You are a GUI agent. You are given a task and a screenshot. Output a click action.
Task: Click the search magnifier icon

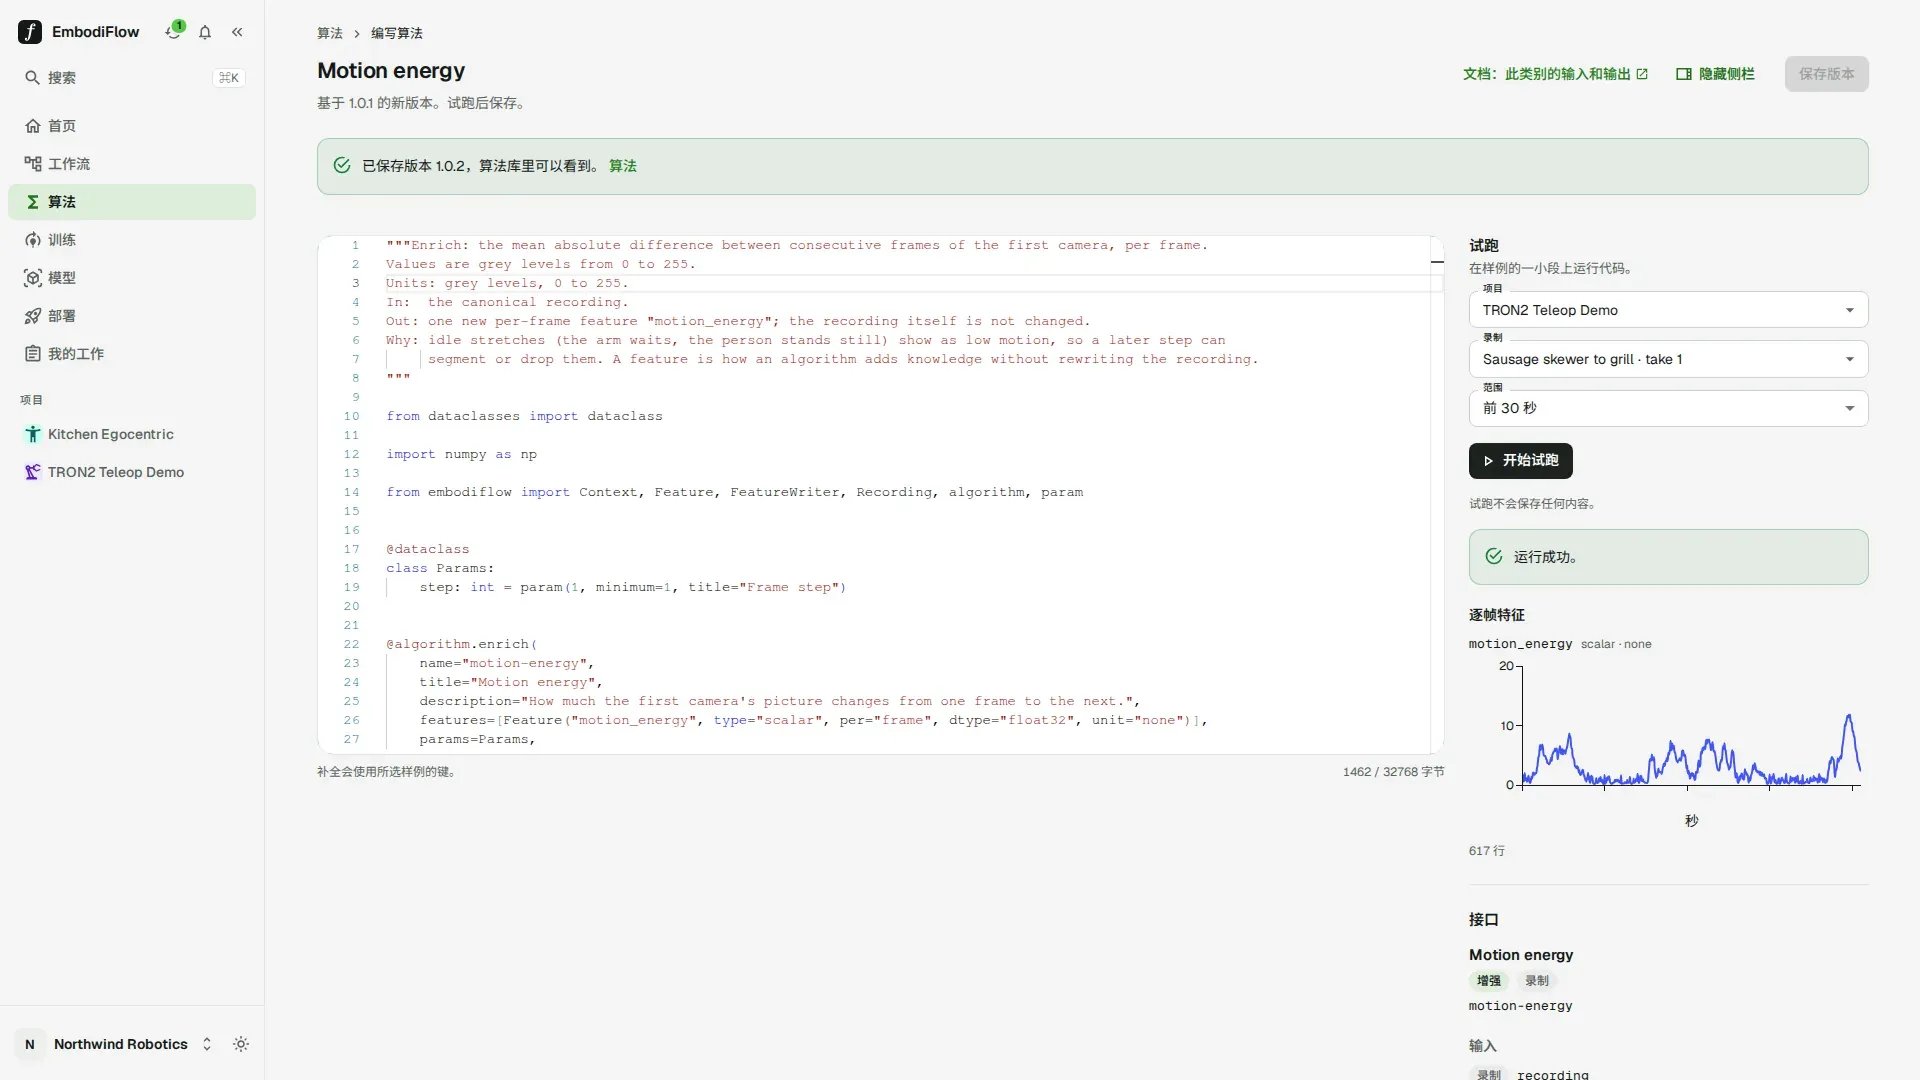[32, 78]
